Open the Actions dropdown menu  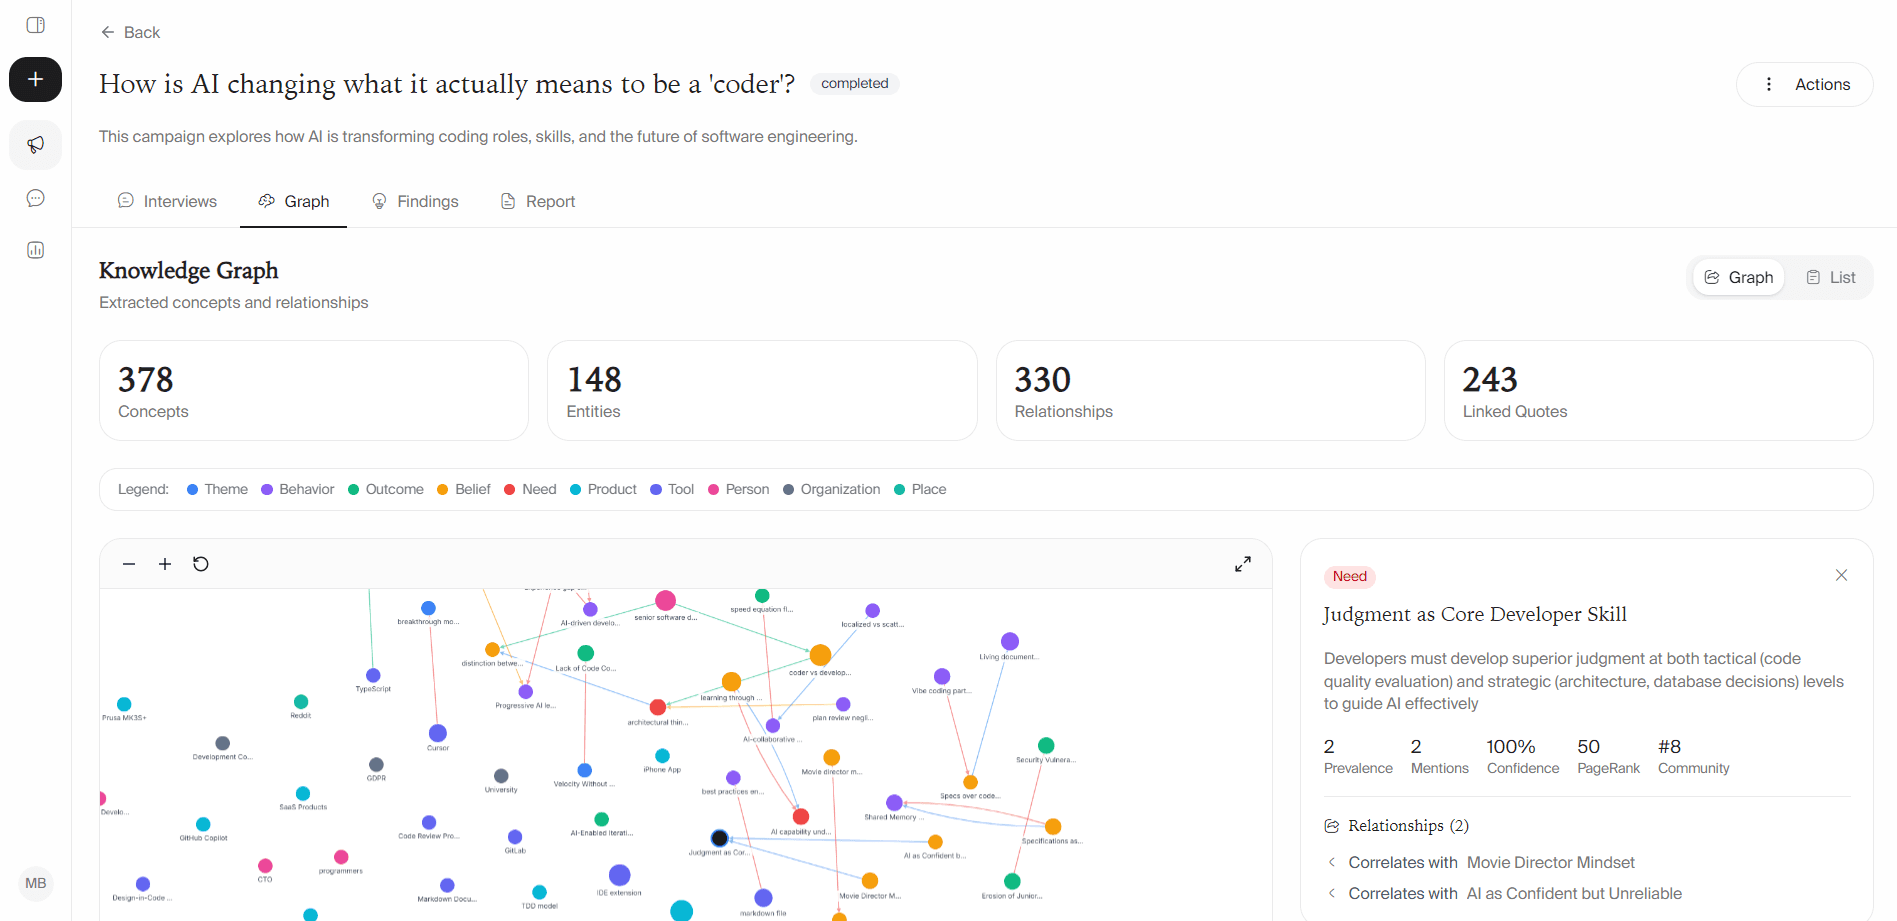coord(1804,84)
